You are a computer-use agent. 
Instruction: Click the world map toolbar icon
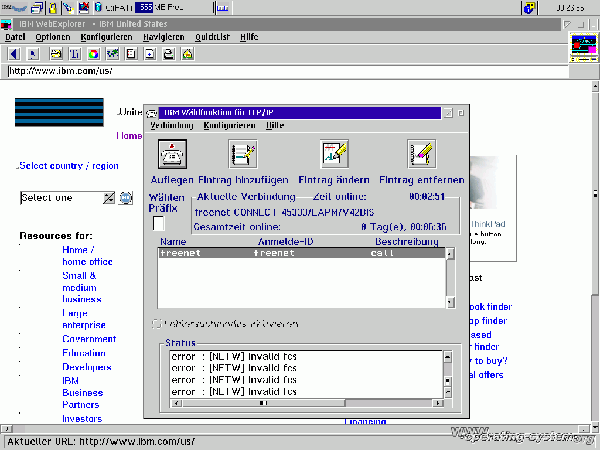click(112, 54)
